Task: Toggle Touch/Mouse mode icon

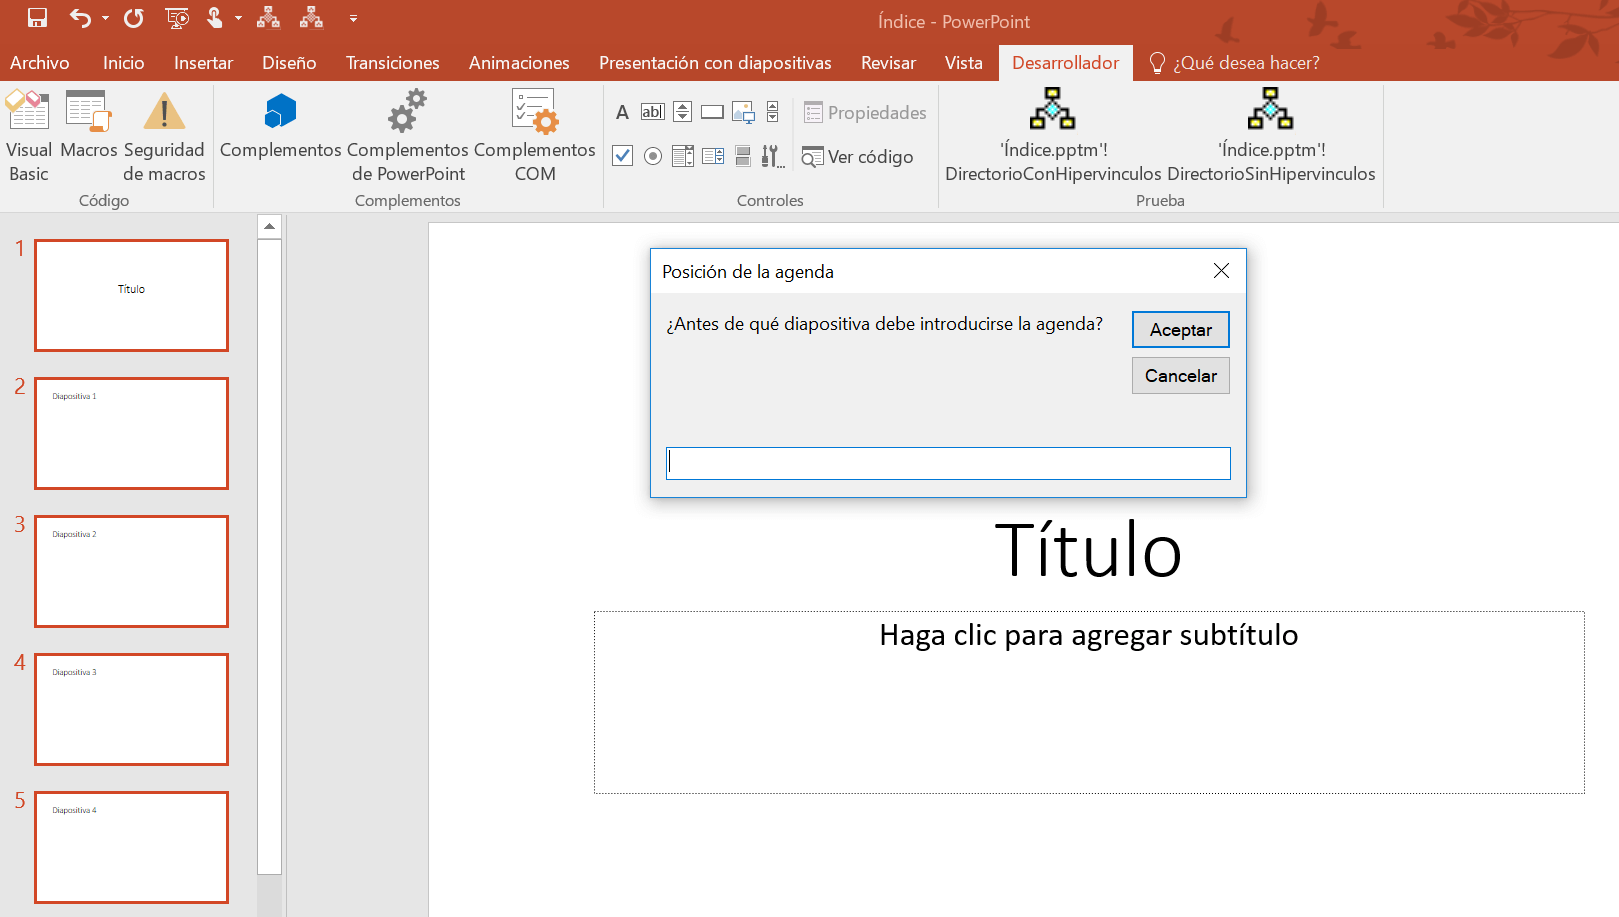Action: coord(214,18)
